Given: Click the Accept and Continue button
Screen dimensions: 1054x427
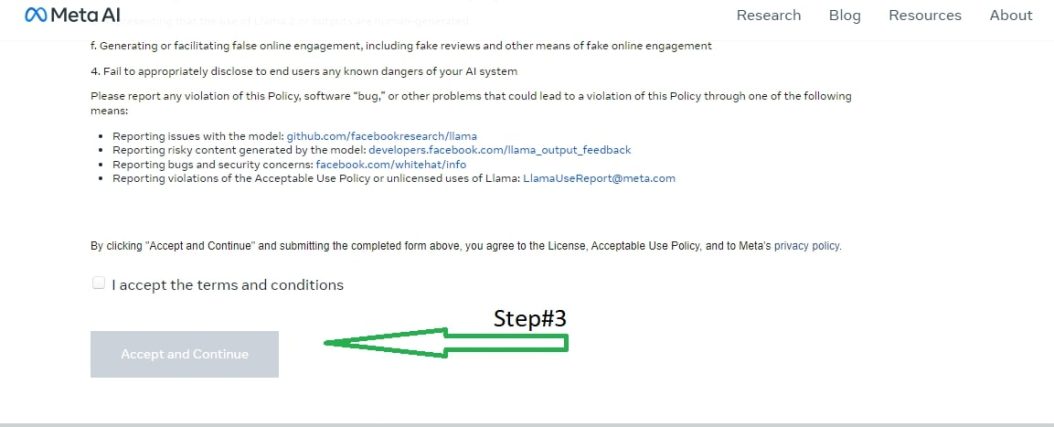Looking at the screenshot, I should pos(184,354).
